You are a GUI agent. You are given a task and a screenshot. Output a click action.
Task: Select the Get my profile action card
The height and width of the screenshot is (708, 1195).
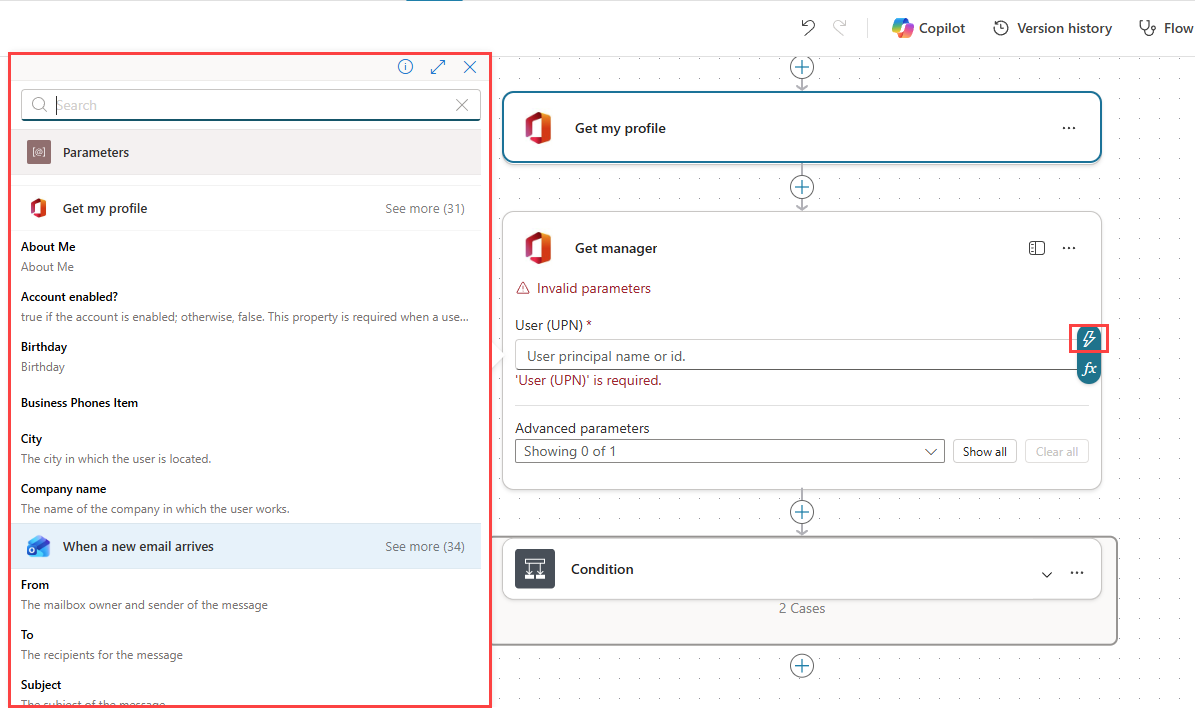[802, 128]
